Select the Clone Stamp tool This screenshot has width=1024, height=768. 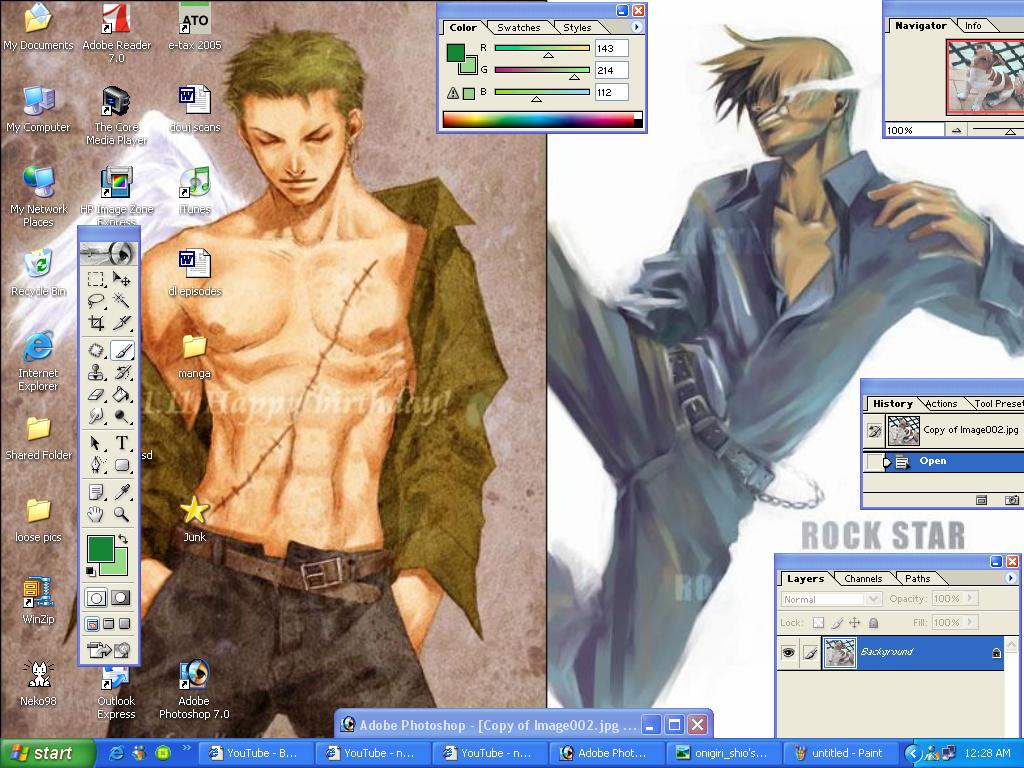[x=95, y=372]
